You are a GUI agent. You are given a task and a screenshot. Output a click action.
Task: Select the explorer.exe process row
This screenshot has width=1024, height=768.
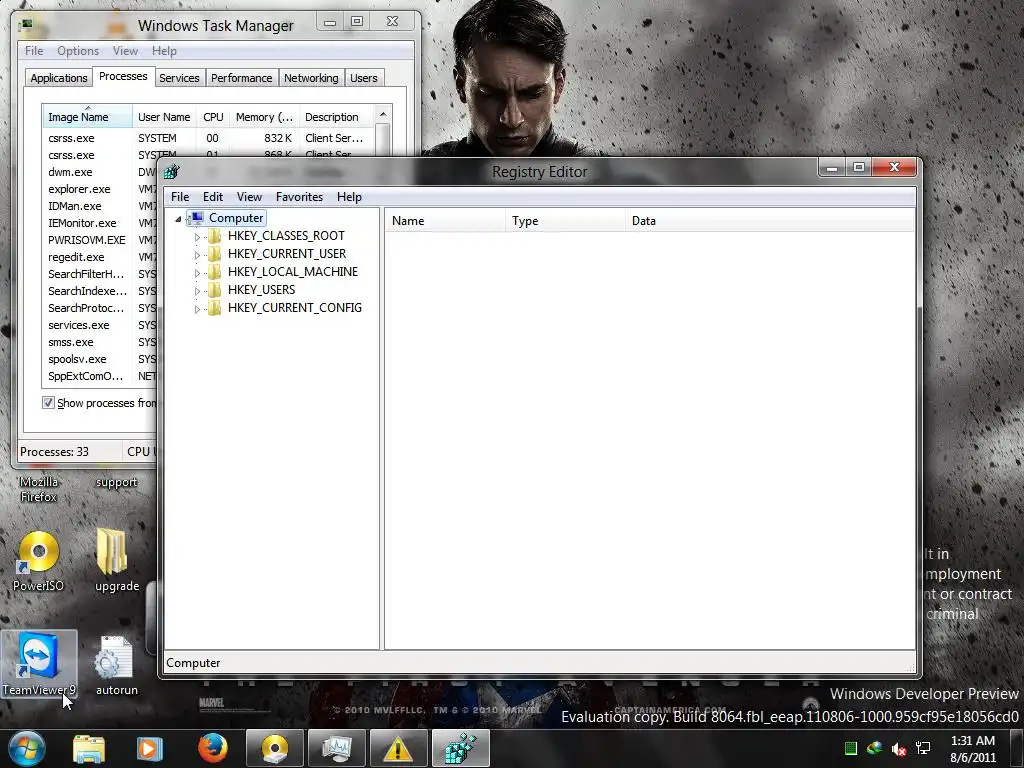click(x=101, y=189)
